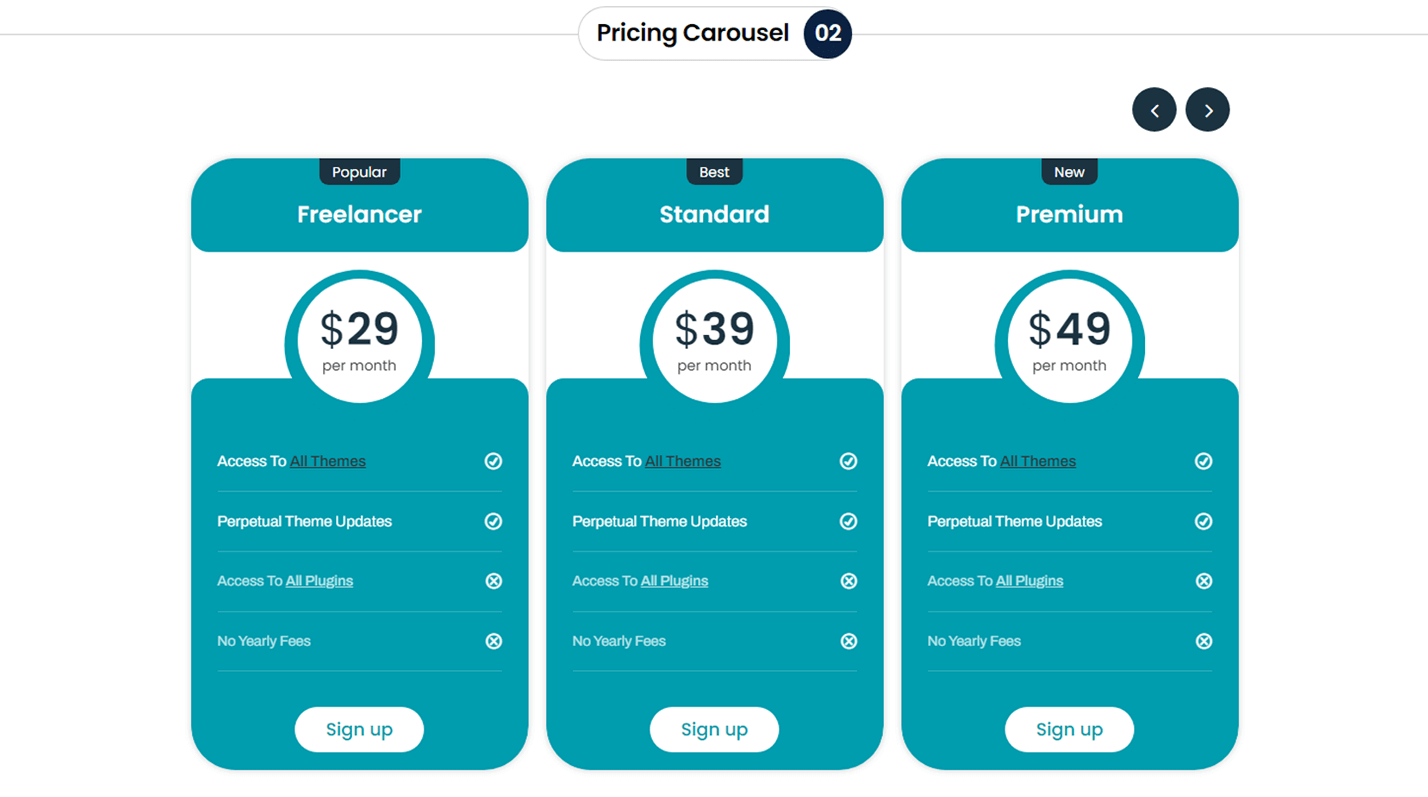Click the 02 number badge in heading
Screen dimensions: 1428x797
click(827, 33)
